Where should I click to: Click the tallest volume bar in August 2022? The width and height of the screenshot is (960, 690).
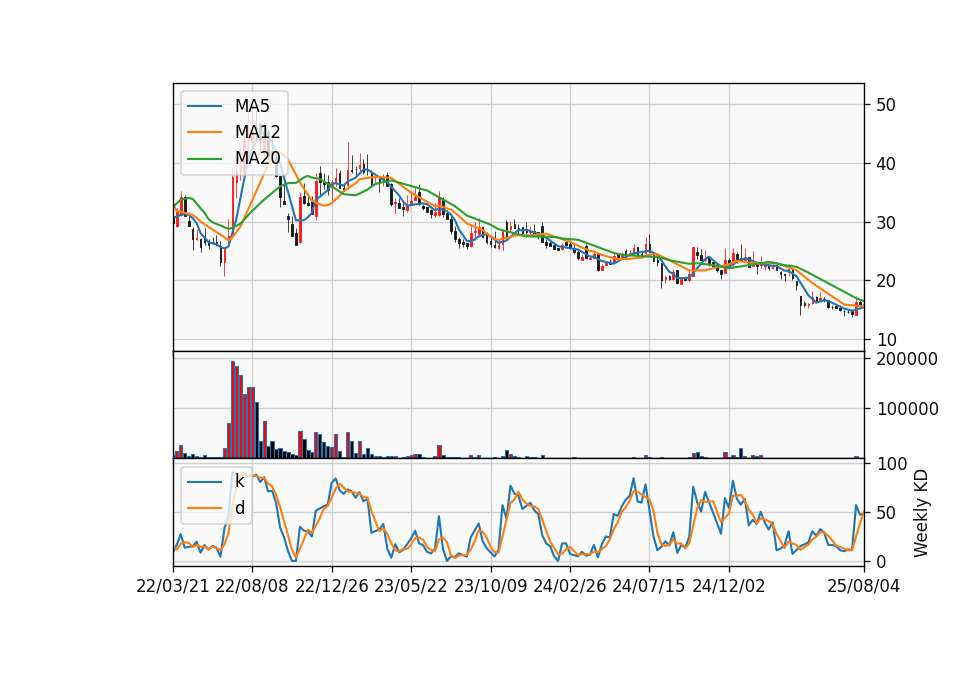pos(233,410)
